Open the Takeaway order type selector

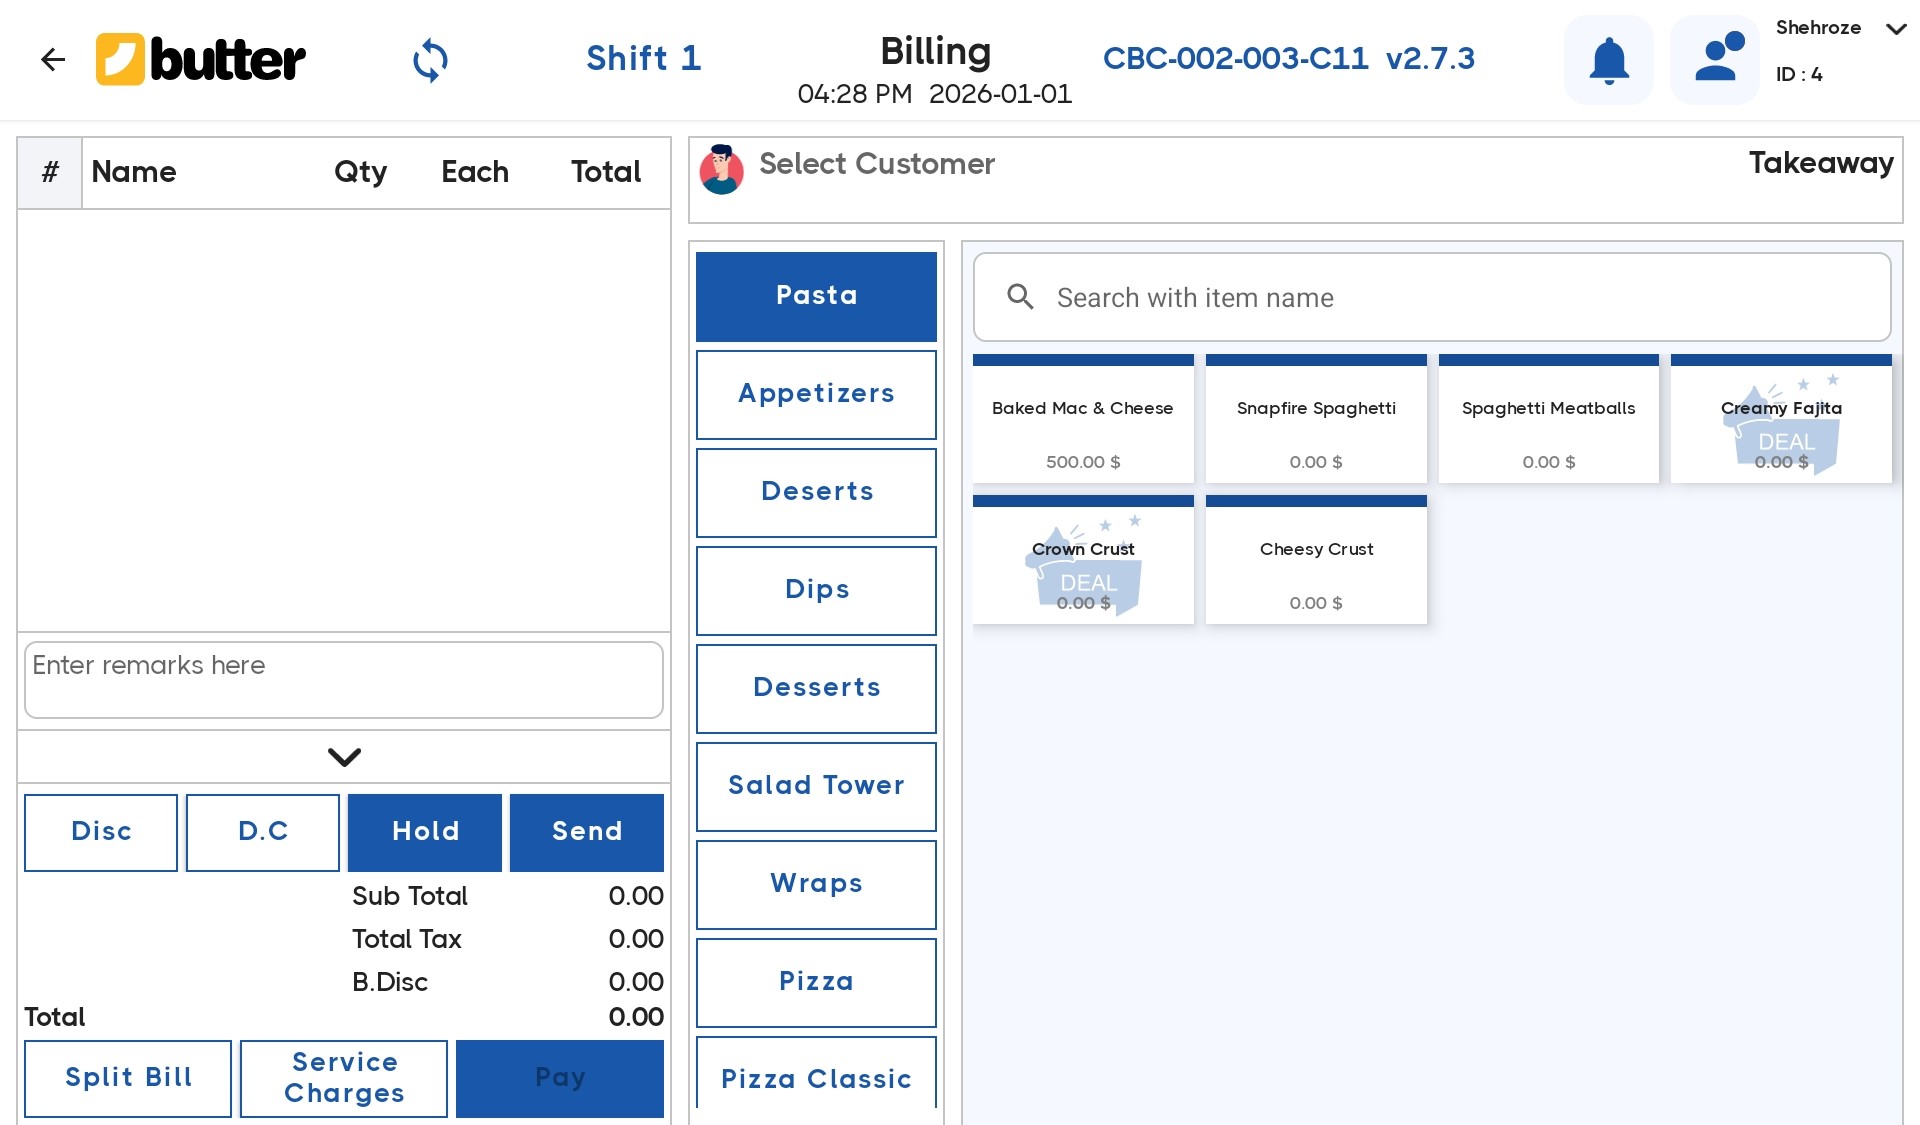click(1821, 163)
